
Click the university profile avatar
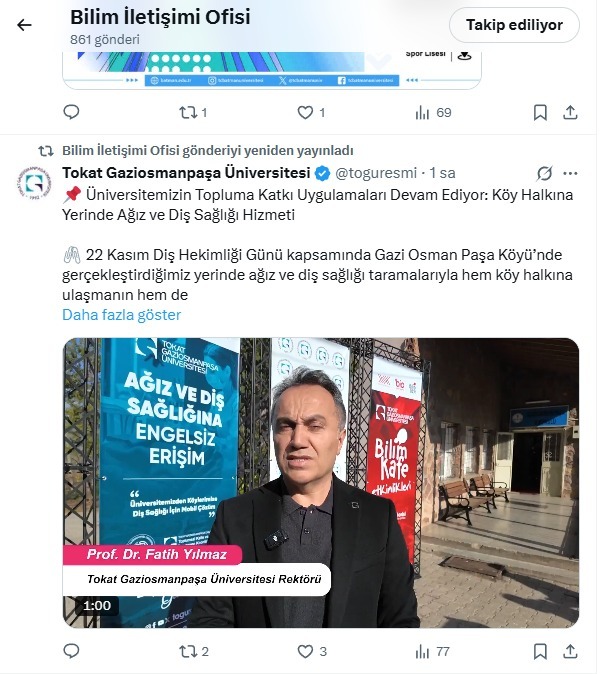coord(34,182)
